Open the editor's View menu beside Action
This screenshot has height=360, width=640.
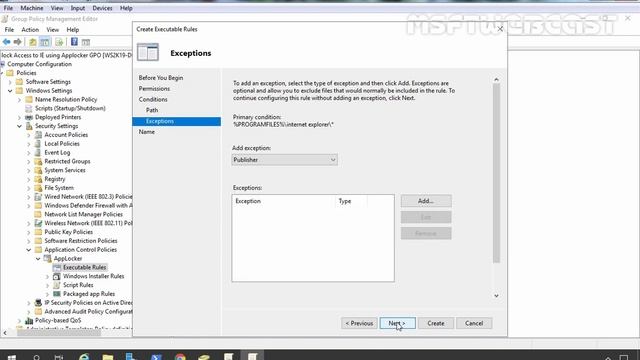(x=53, y=30)
